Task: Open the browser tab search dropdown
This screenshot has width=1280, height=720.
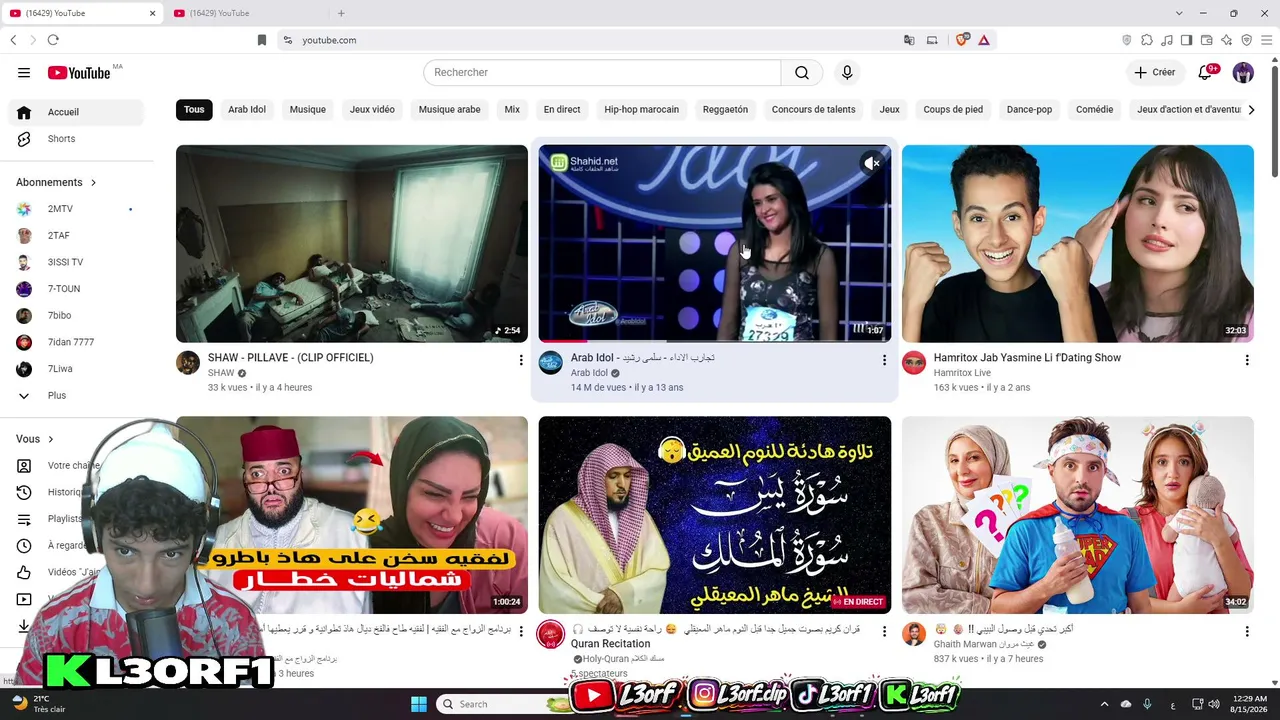Action: [x=1179, y=13]
